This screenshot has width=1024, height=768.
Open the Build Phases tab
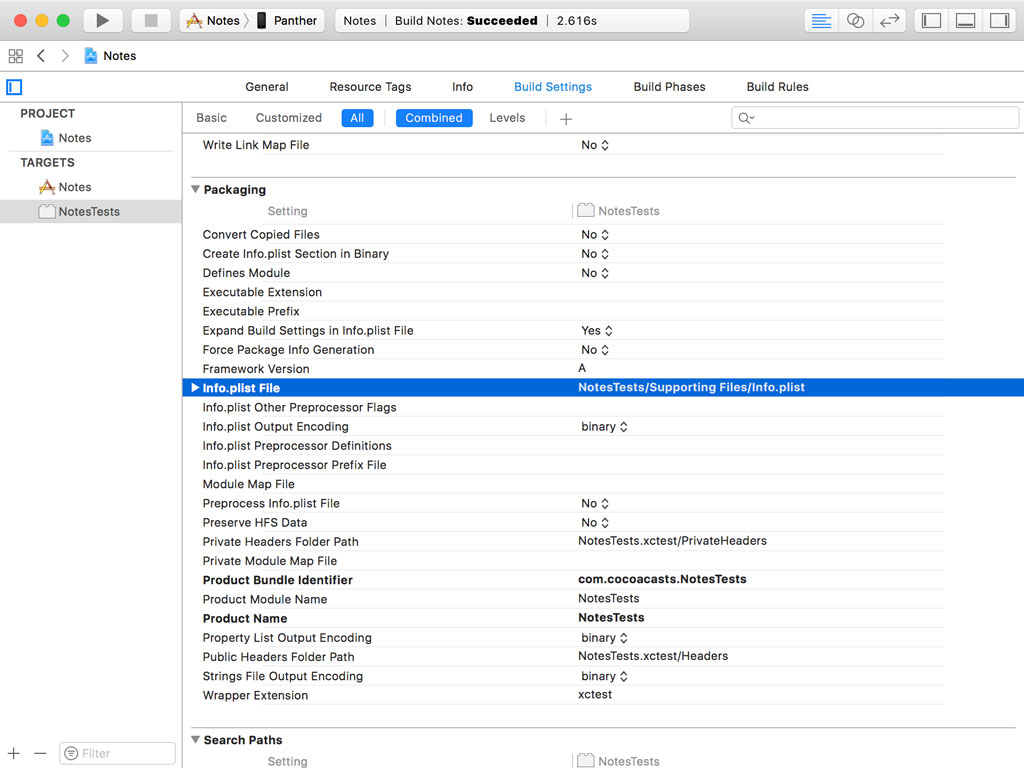[669, 87]
